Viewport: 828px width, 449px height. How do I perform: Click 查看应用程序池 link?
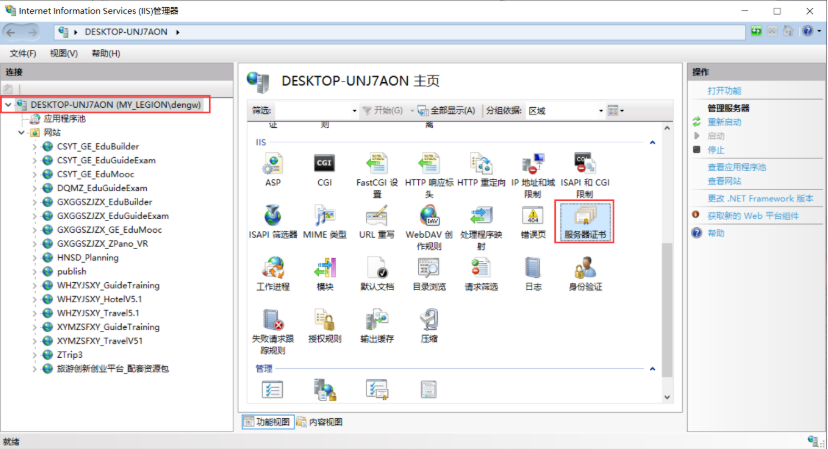pyautogui.click(x=737, y=167)
